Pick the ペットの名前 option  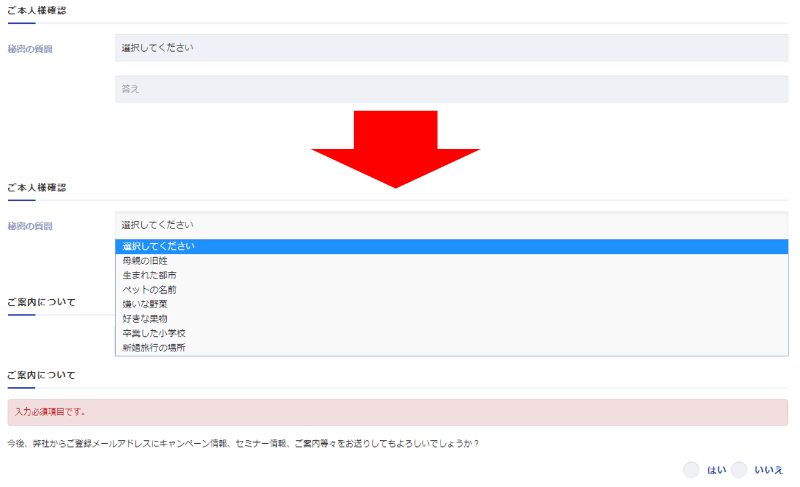451,290
